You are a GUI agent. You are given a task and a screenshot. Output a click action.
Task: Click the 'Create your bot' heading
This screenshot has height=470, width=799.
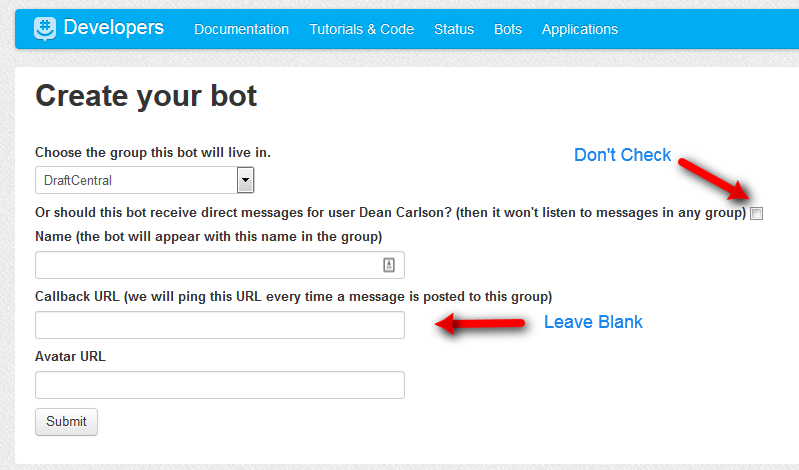coord(146,96)
